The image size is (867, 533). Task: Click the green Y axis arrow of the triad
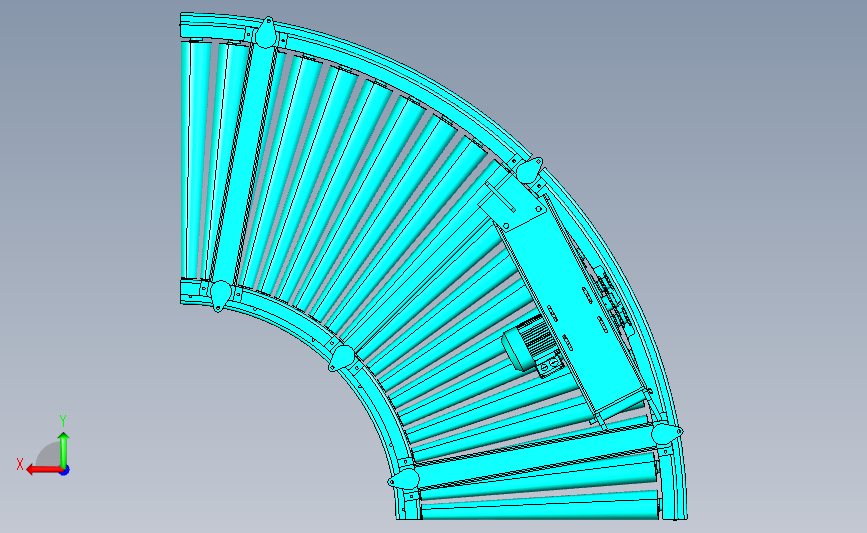click(x=64, y=450)
